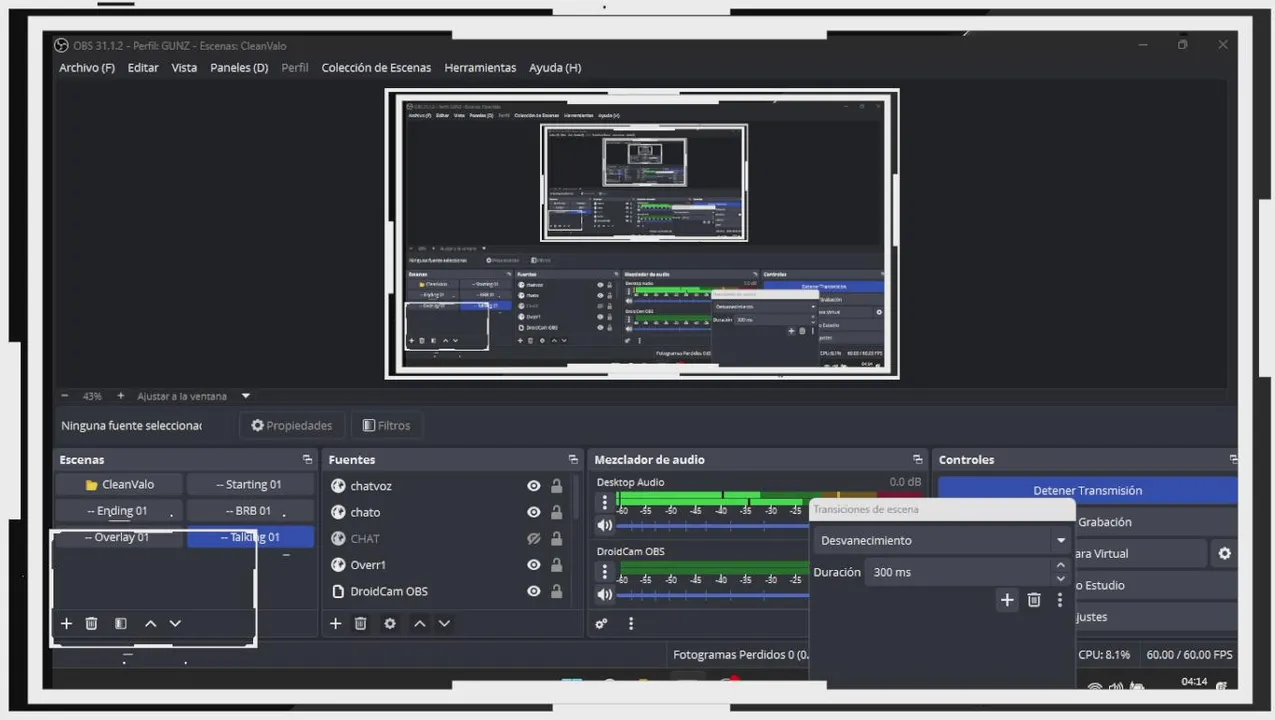The width and height of the screenshot is (1275, 720).
Task: Open DroidCam OBS audio three-dot options
Action: tap(604, 571)
